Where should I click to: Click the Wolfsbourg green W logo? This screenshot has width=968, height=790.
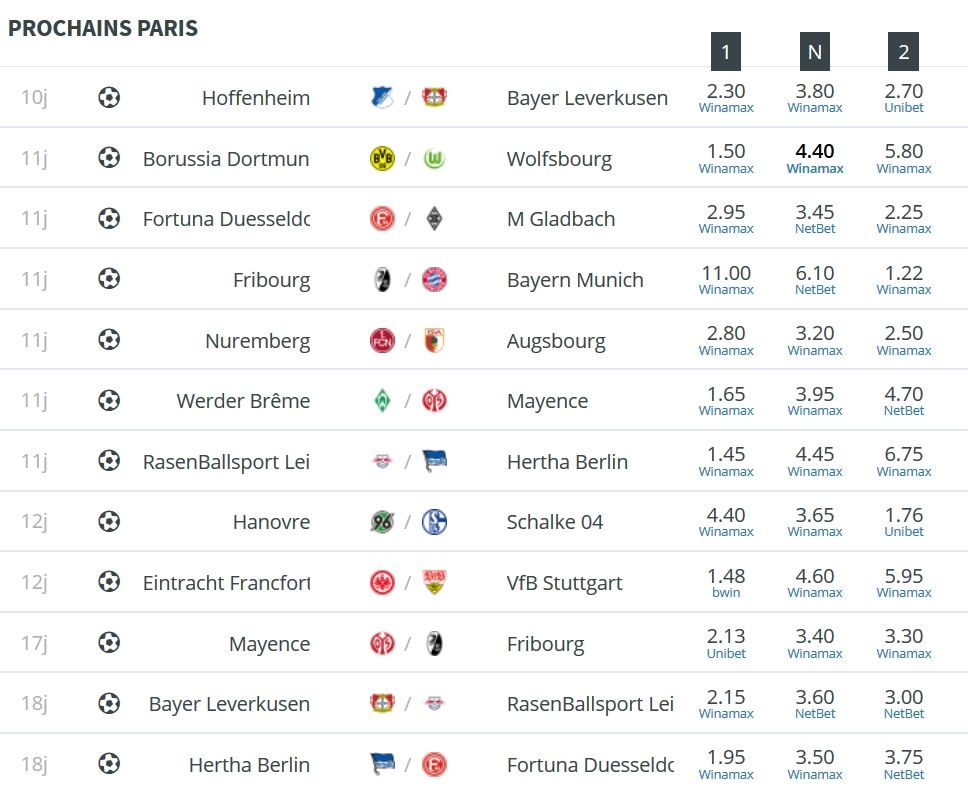tap(434, 159)
